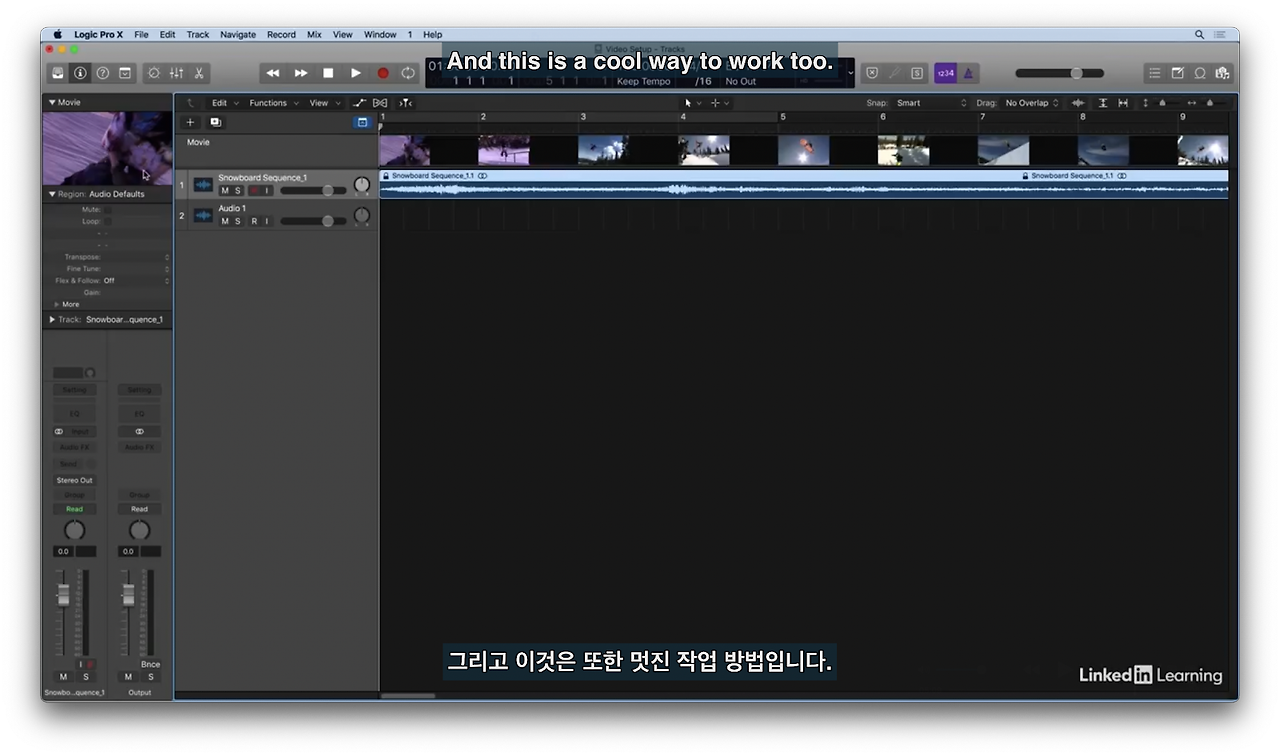Click the Fast Forward transport button
This screenshot has width=1280, height=756.
pos(301,73)
